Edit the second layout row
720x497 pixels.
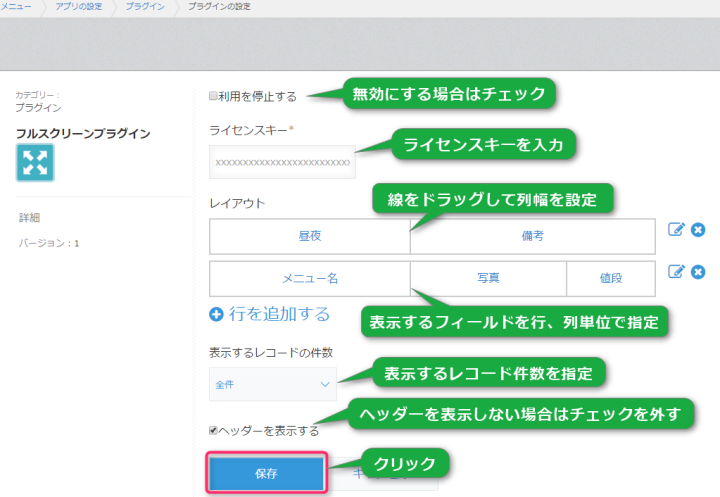676,272
